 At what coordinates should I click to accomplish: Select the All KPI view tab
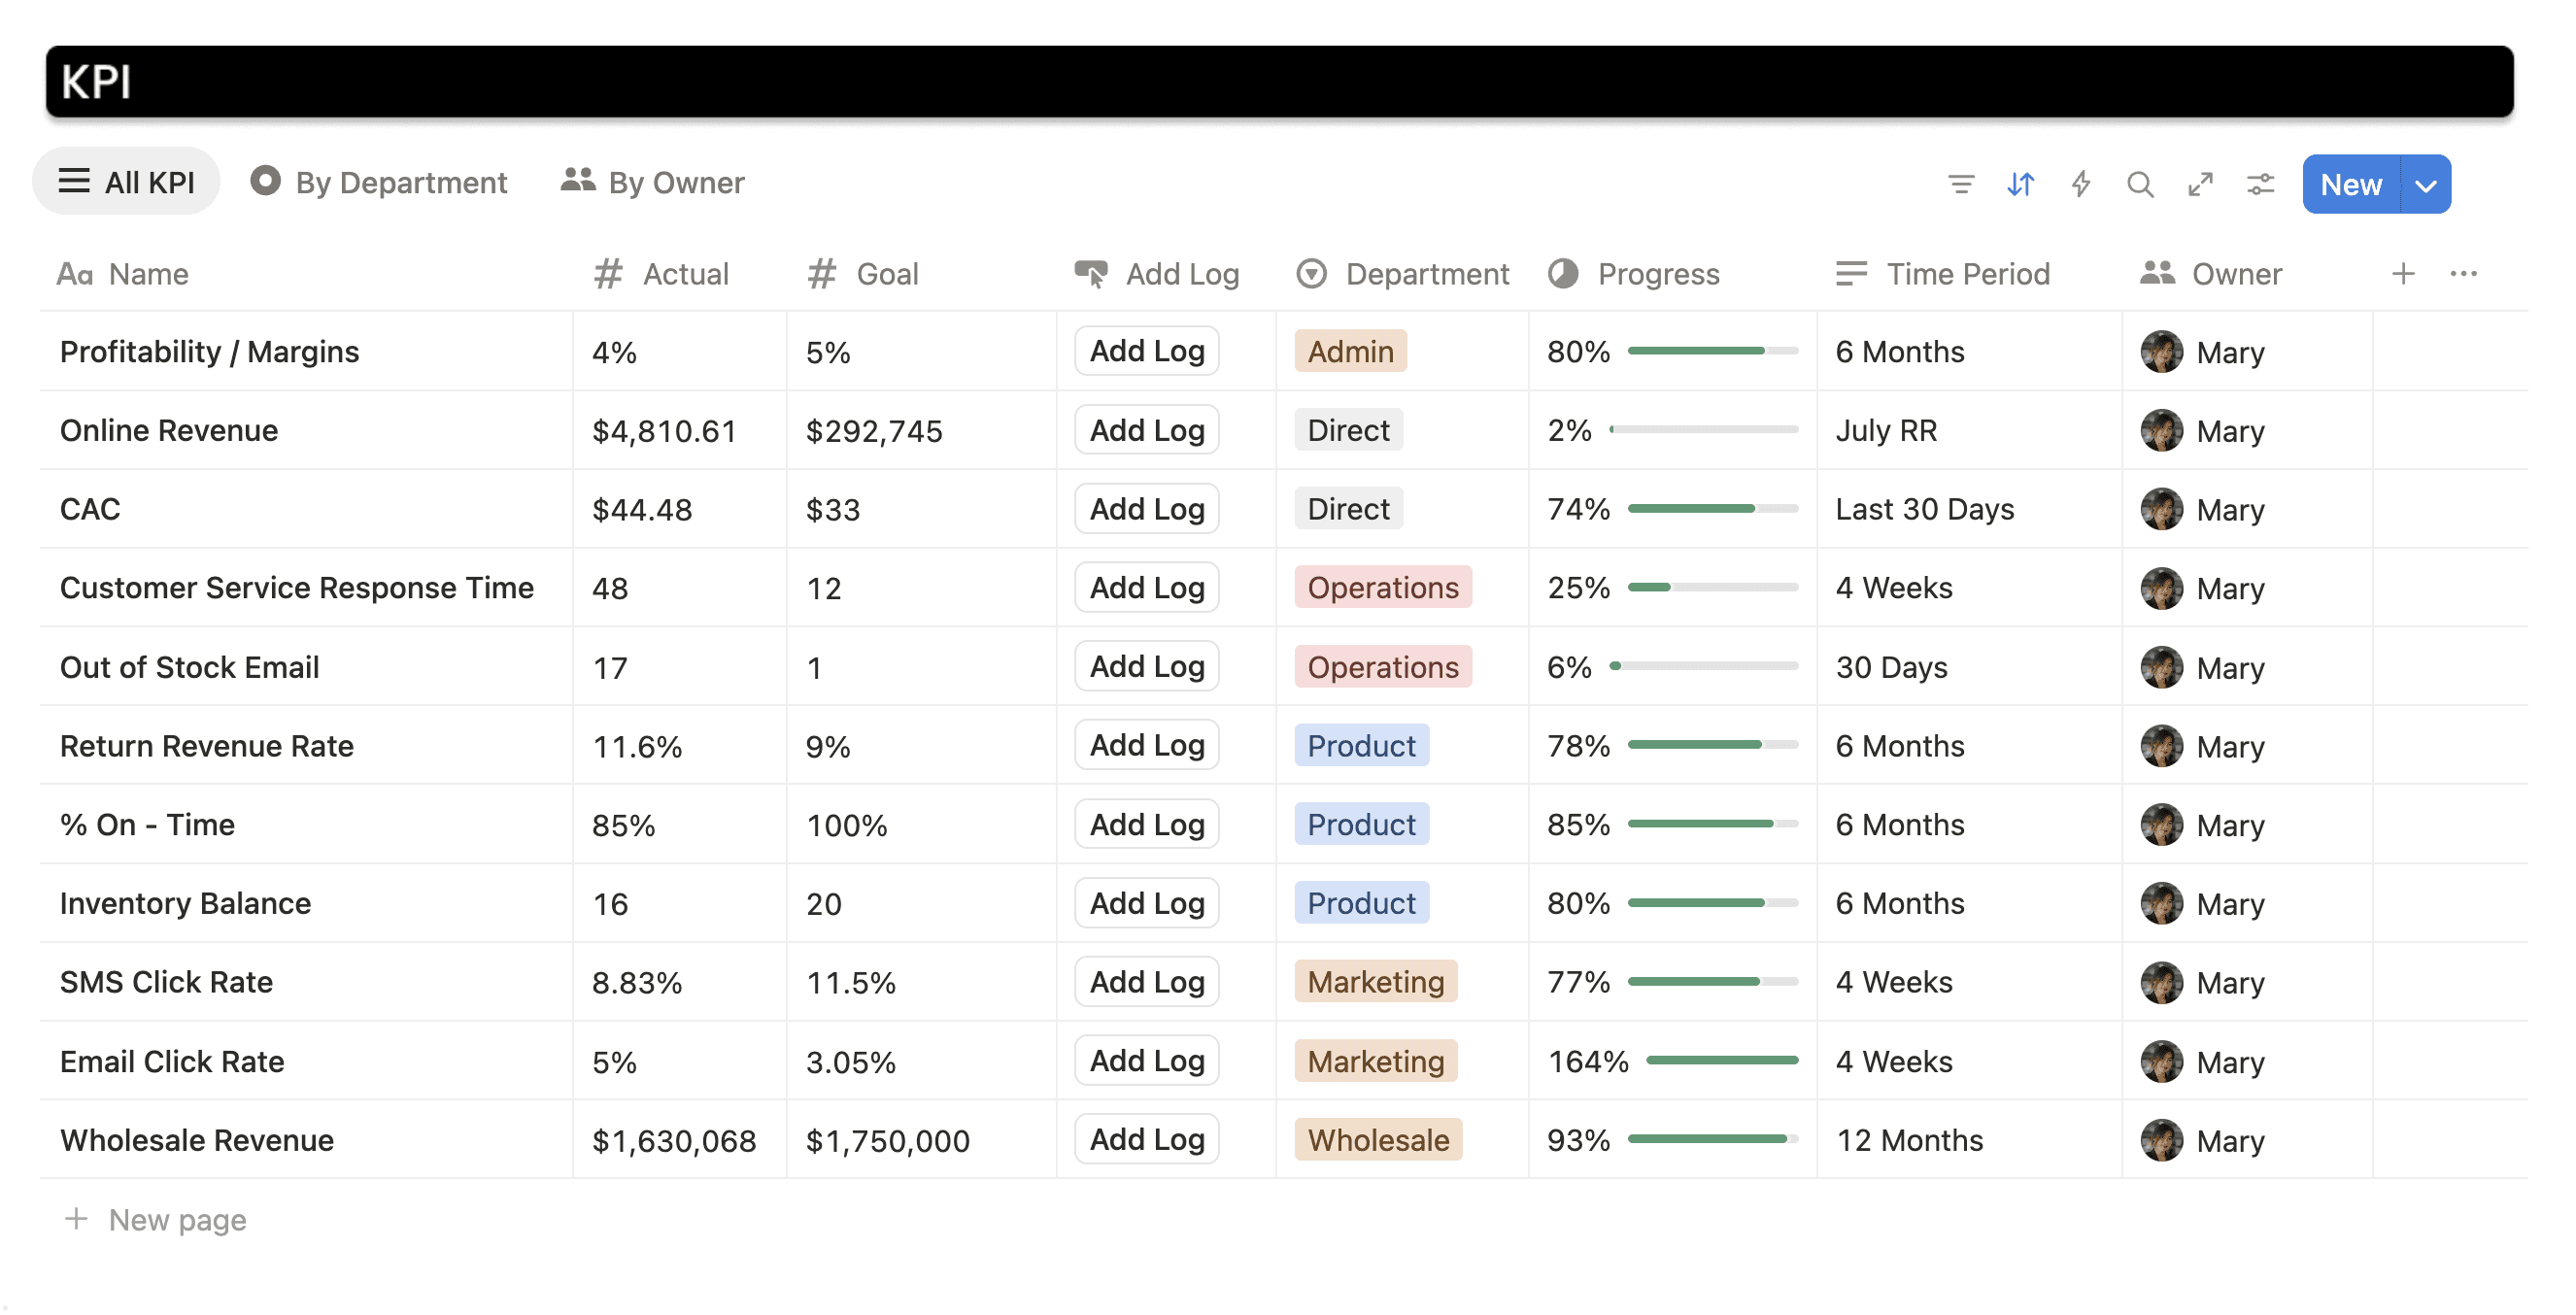(x=127, y=182)
